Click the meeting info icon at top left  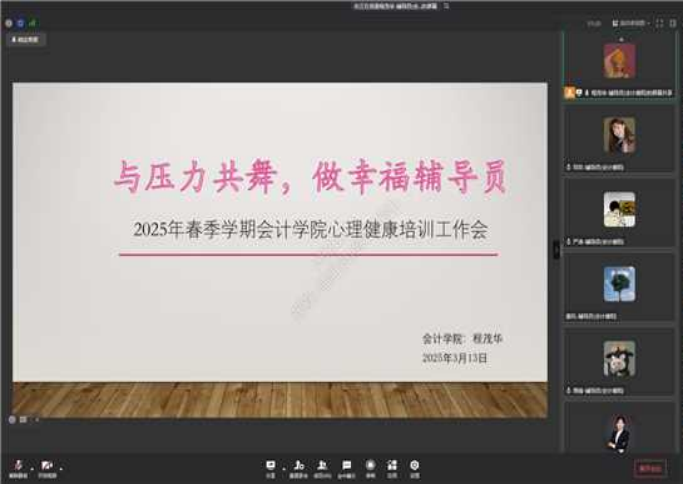click(9, 22)
